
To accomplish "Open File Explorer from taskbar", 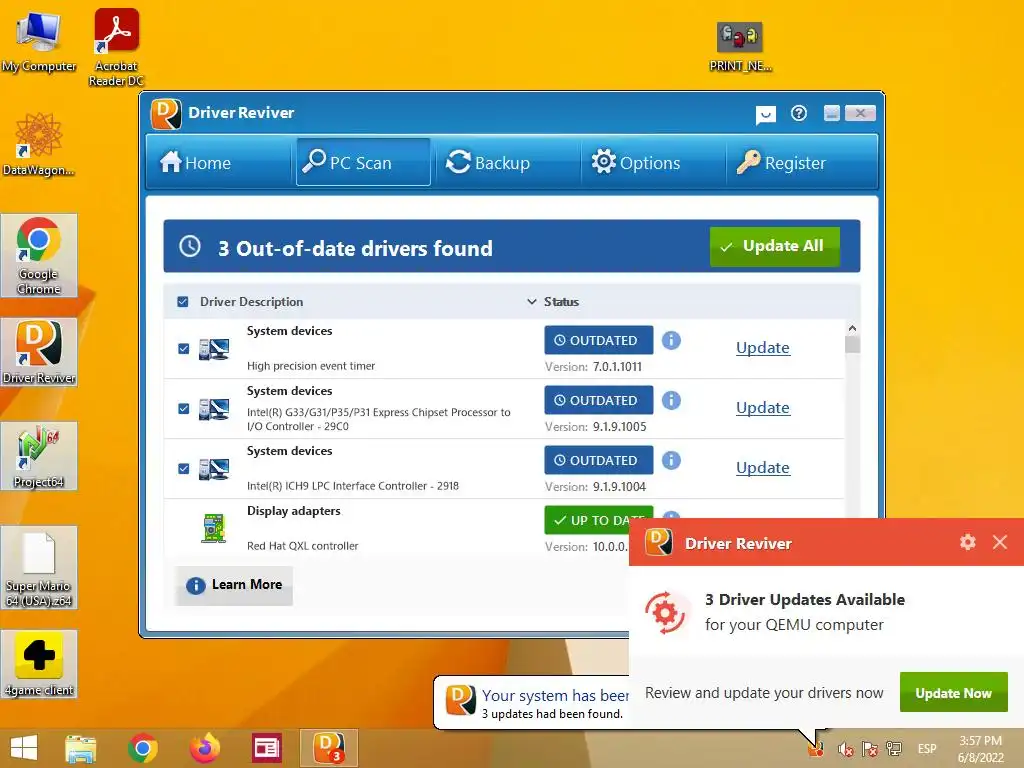I will click(80, 748).
